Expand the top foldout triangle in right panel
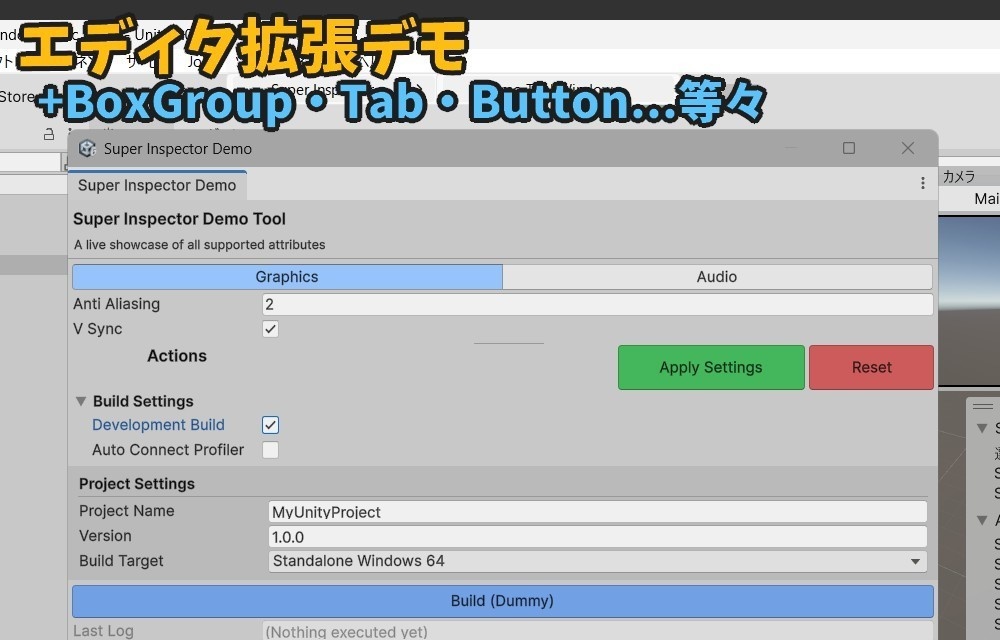The image size is (1000, 640). coord(981,427)
